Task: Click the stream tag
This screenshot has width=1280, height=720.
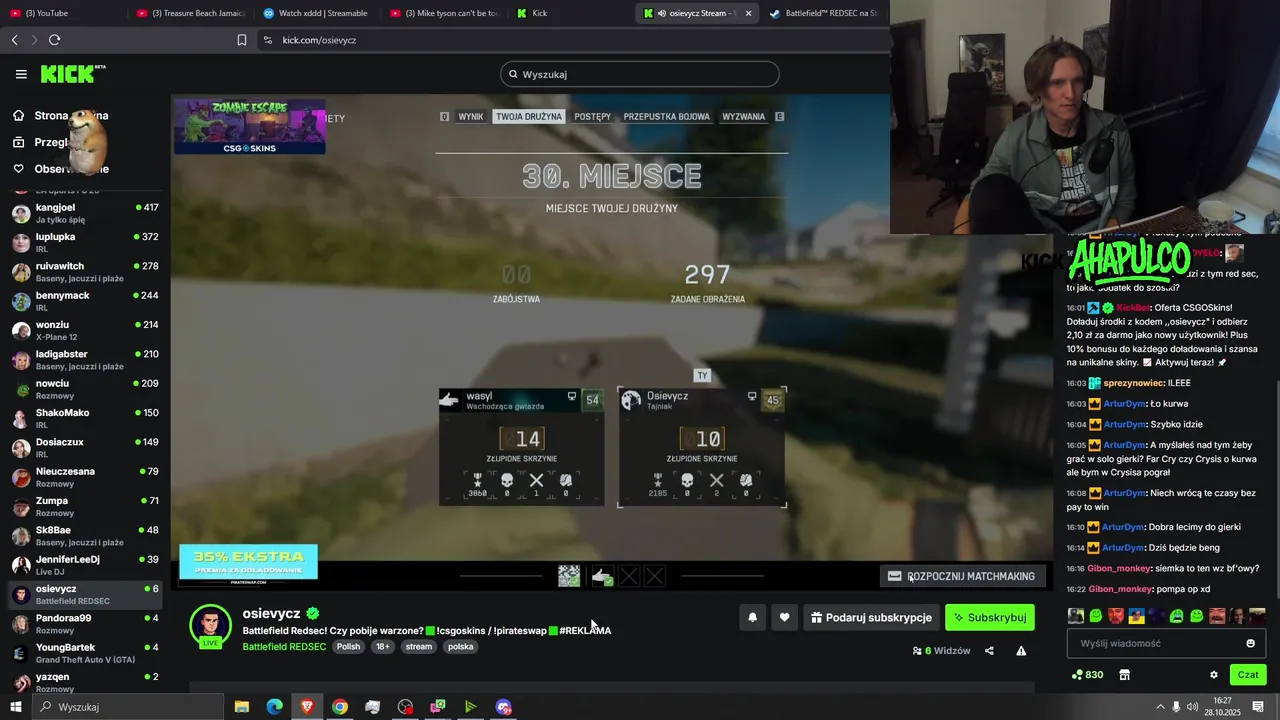Action: tap(419, 647)
